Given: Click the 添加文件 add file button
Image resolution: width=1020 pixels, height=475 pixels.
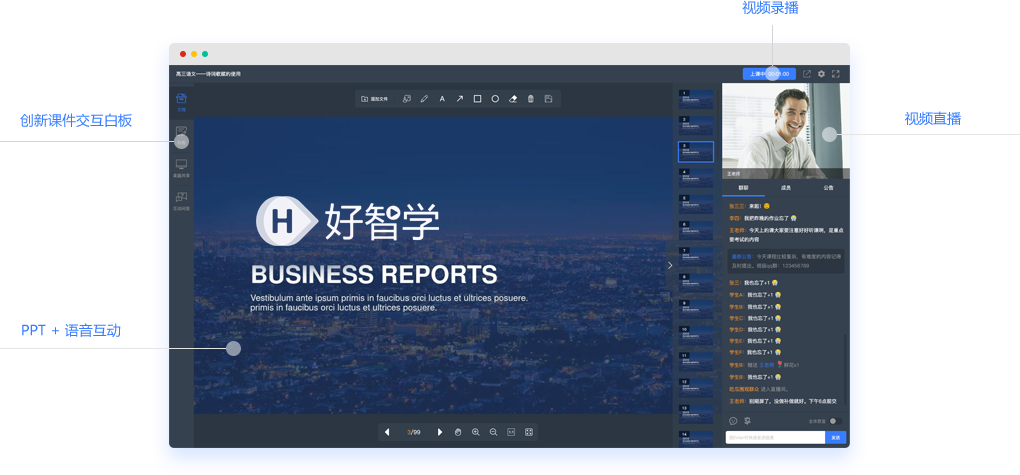Looking at the screenshot, I should pos(375,99).
